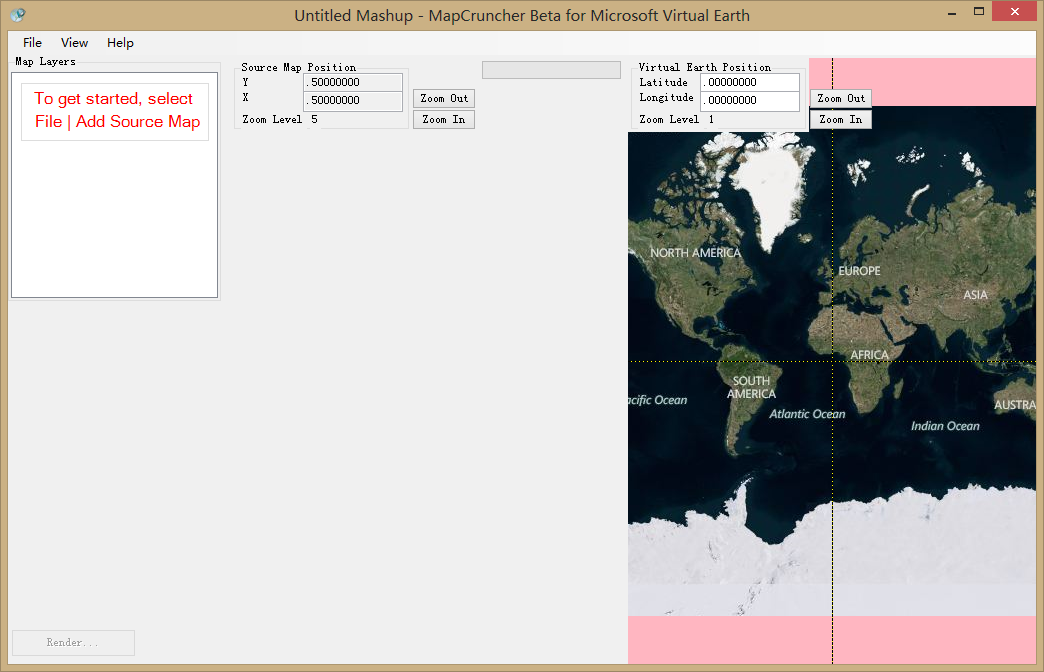The image size is (1044, 672).
Task: Click the Render... button
Action: [73, 643]
